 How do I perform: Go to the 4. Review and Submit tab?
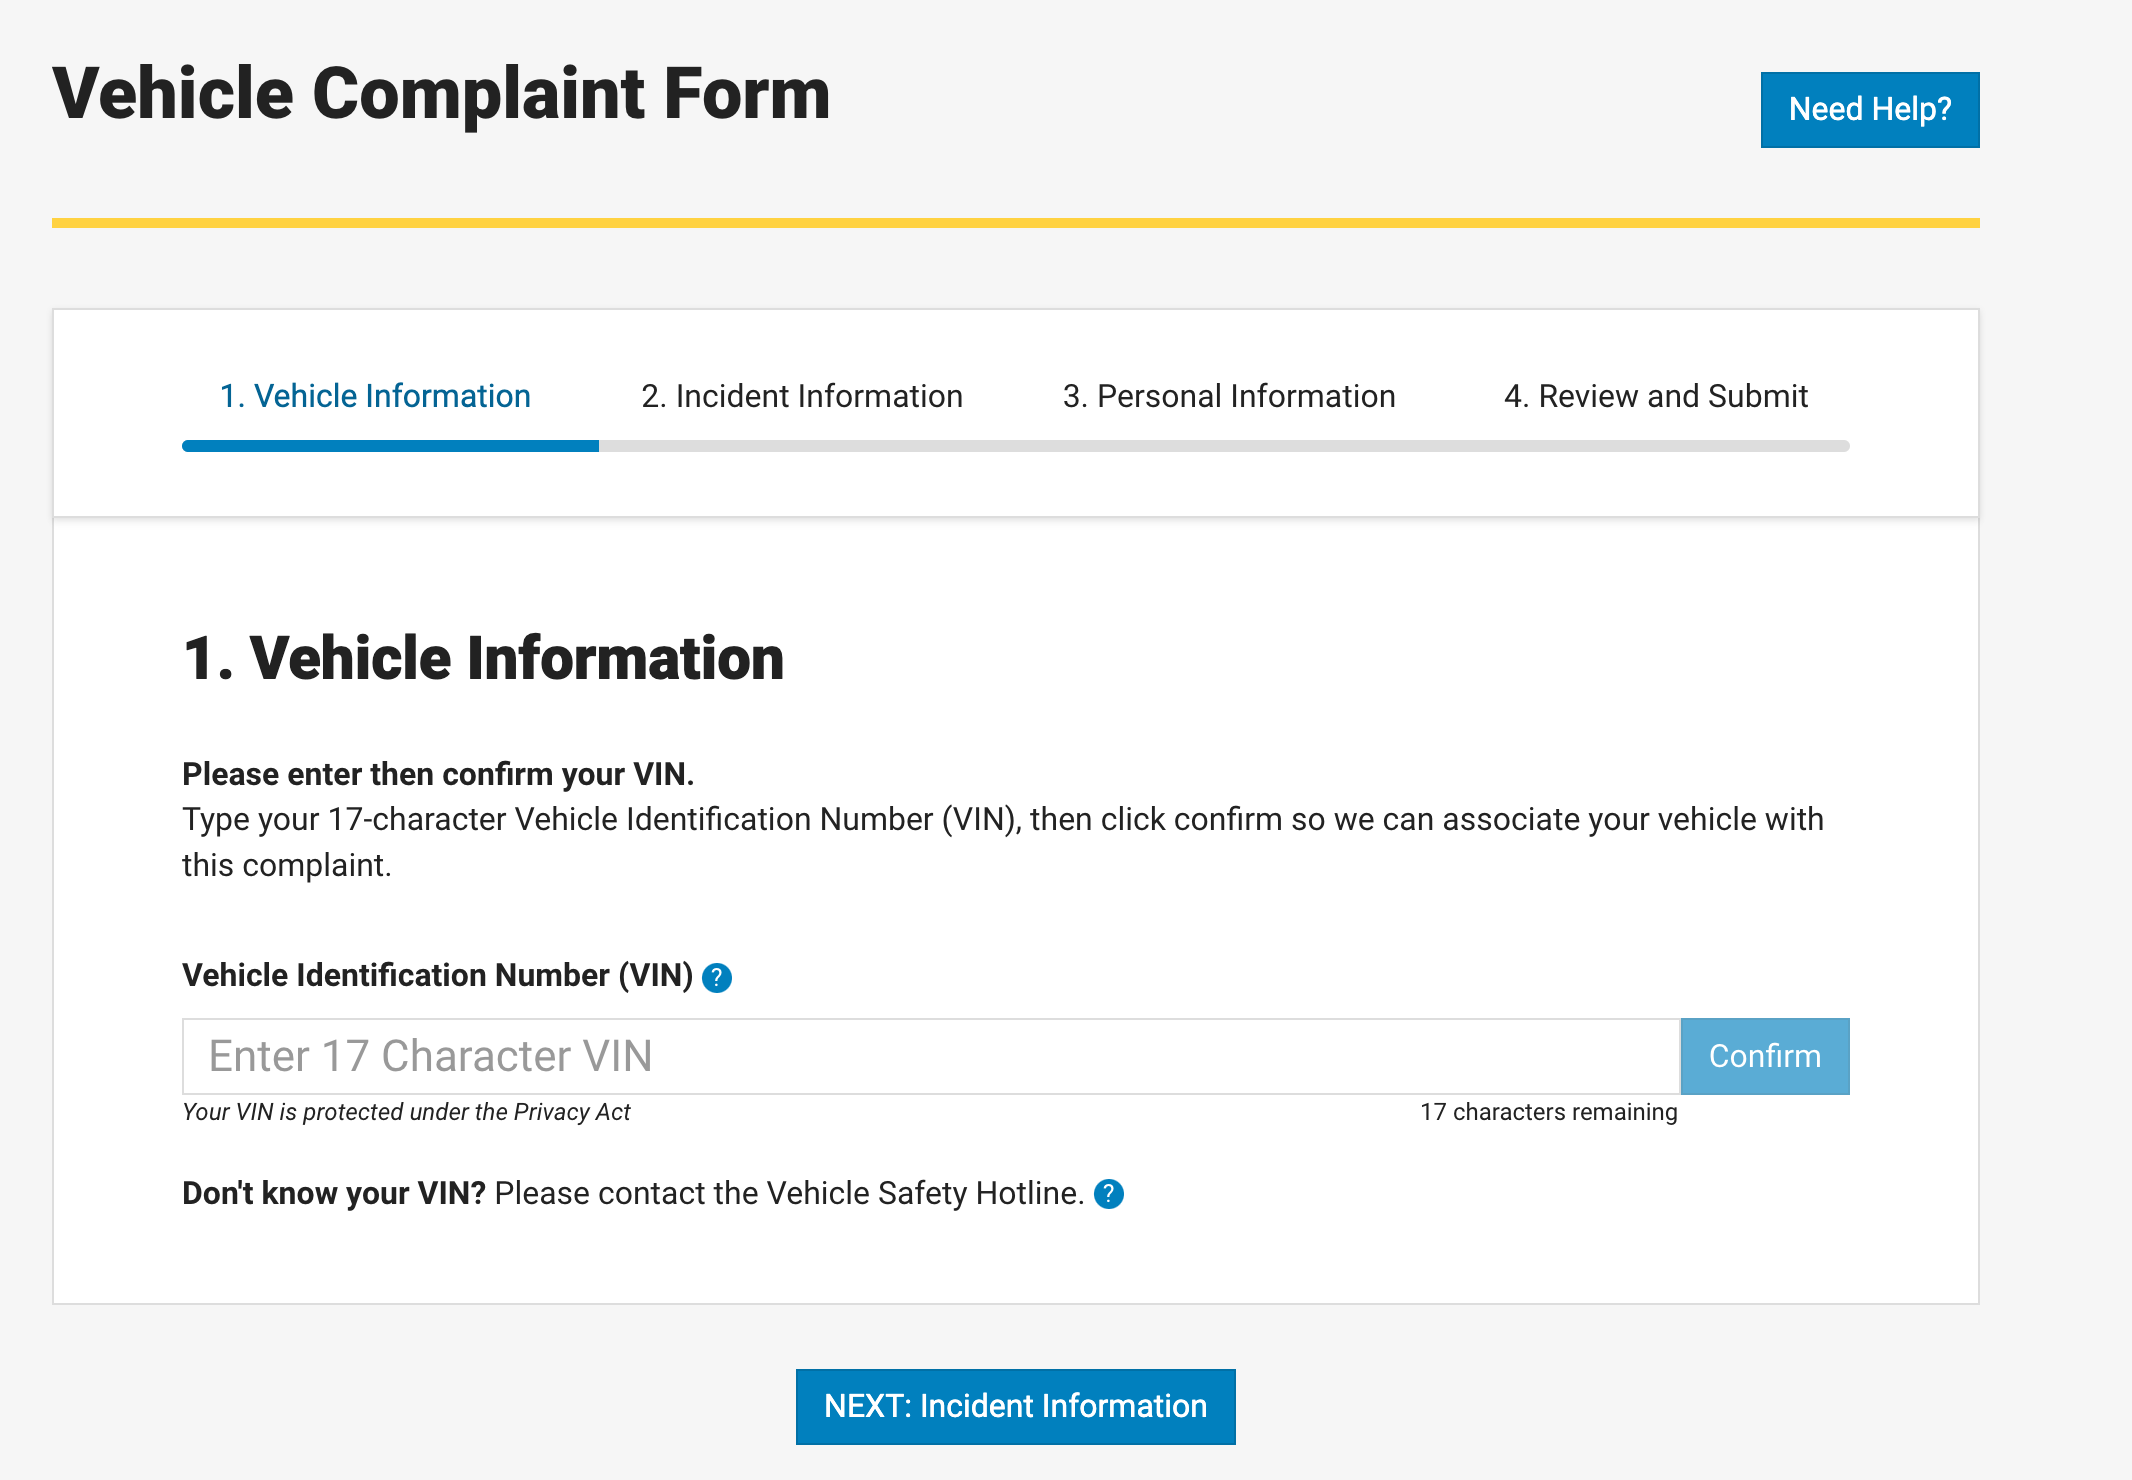(1656, 396)
